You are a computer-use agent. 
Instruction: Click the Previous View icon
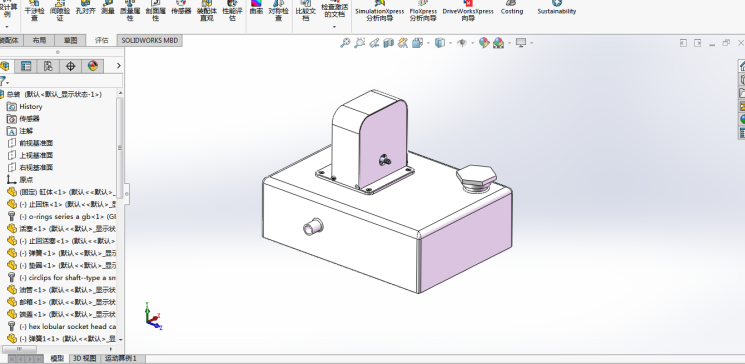point(374,43)
